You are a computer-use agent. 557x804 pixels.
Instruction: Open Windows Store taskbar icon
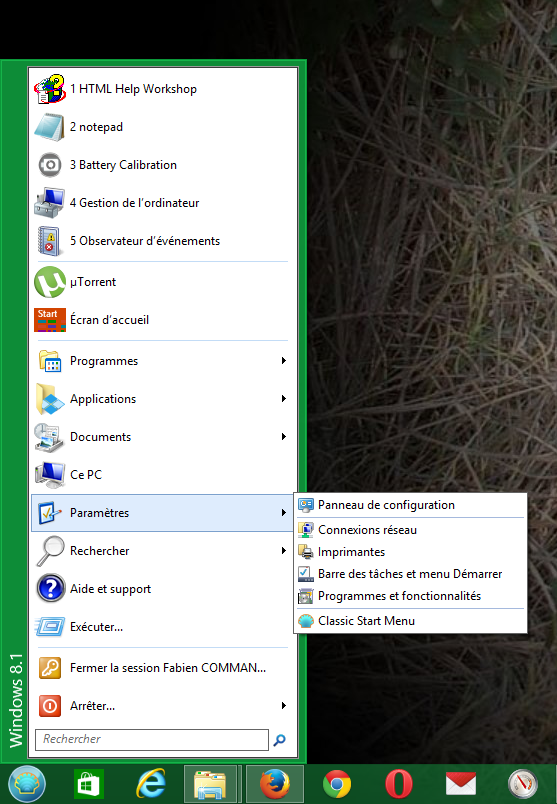pos(89,785)
